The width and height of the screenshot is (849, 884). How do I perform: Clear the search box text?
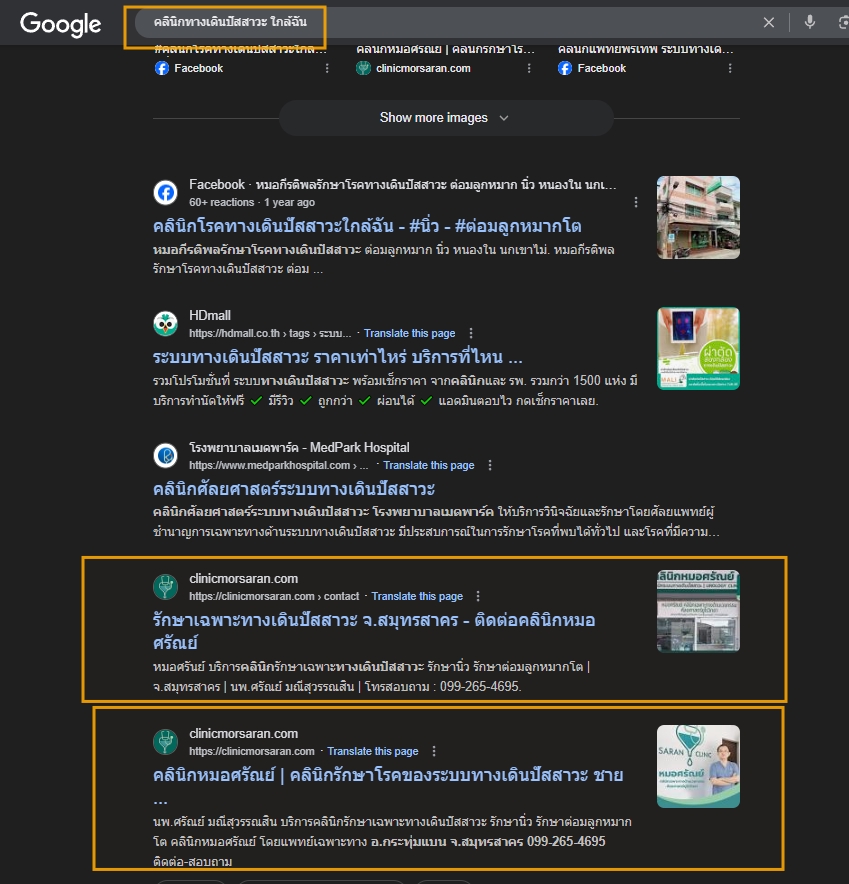point(769,23)
